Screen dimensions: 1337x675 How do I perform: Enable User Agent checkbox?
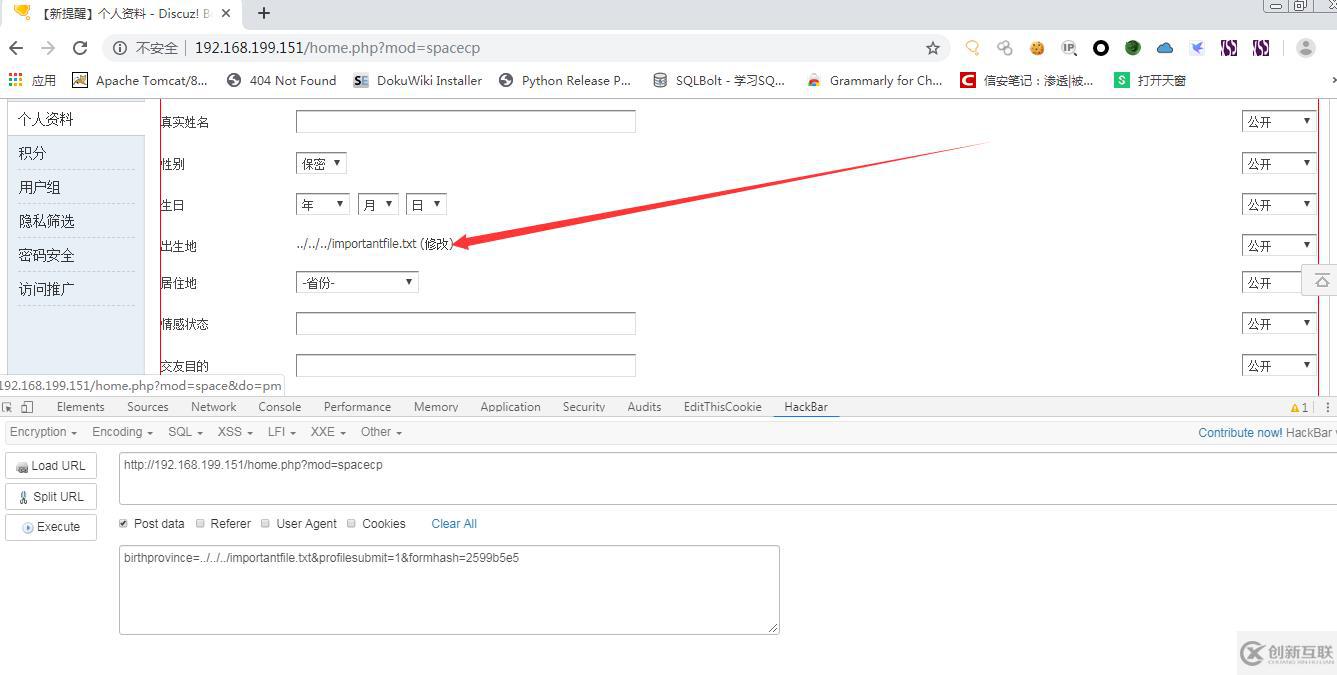pos(265,523)
